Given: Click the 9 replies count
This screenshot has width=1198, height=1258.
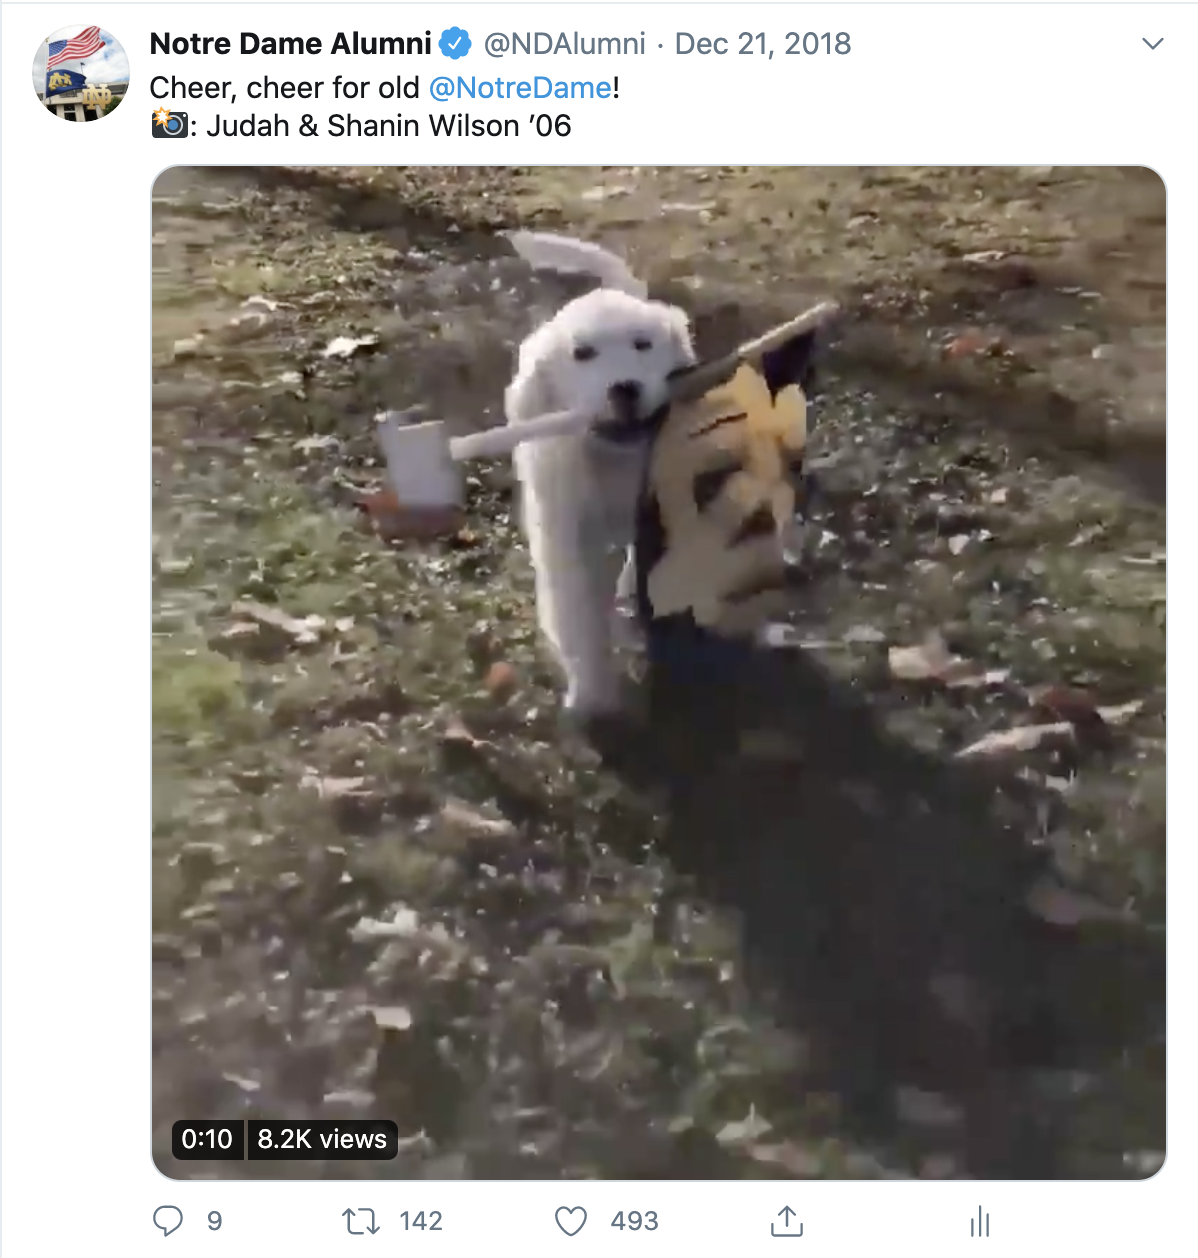Looking at the screenshot, I should pyautogui.click(x=214, y=1221).
